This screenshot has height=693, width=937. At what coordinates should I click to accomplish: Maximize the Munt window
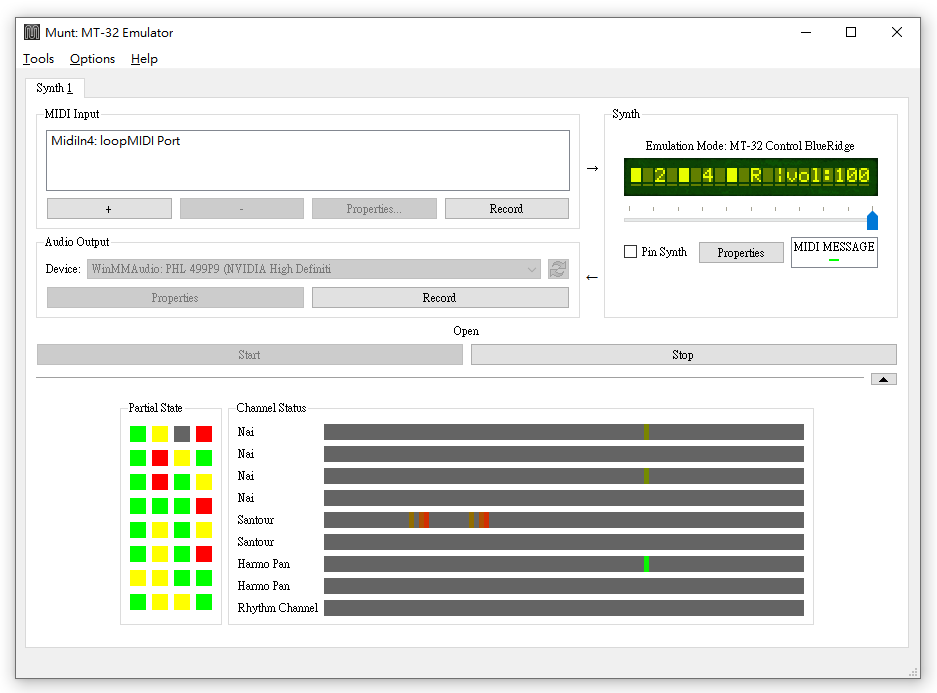[x=851, y=32]
